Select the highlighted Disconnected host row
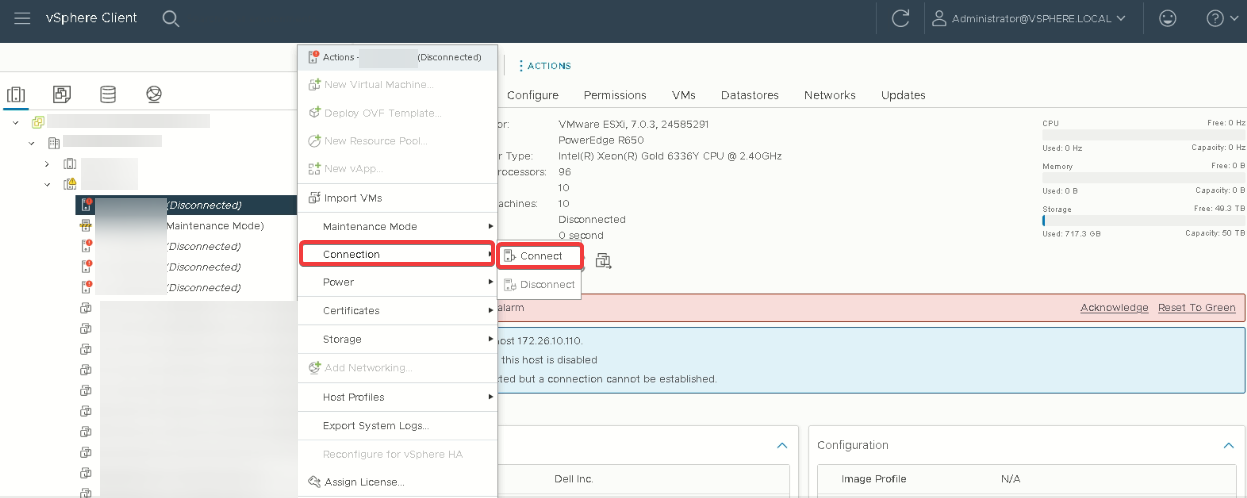Screen dimensions: 1247x498 [x=186, y=205]
